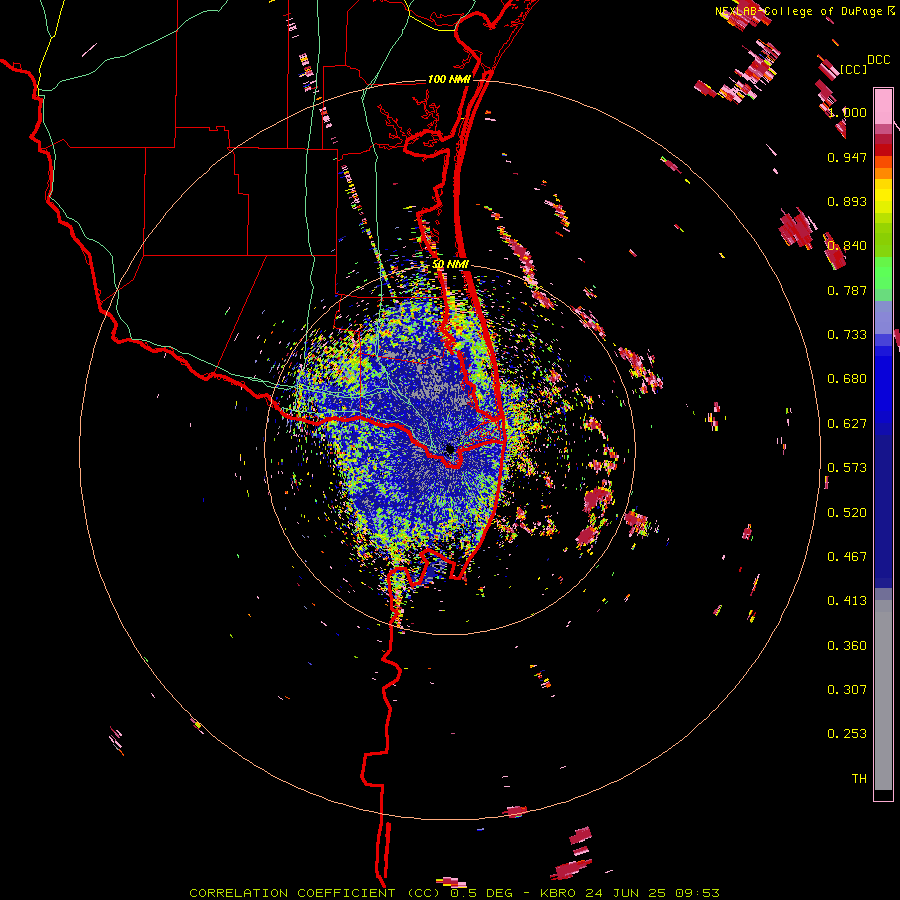Select the 0.733 color scale value
The image size is (900, 900).
847,335
